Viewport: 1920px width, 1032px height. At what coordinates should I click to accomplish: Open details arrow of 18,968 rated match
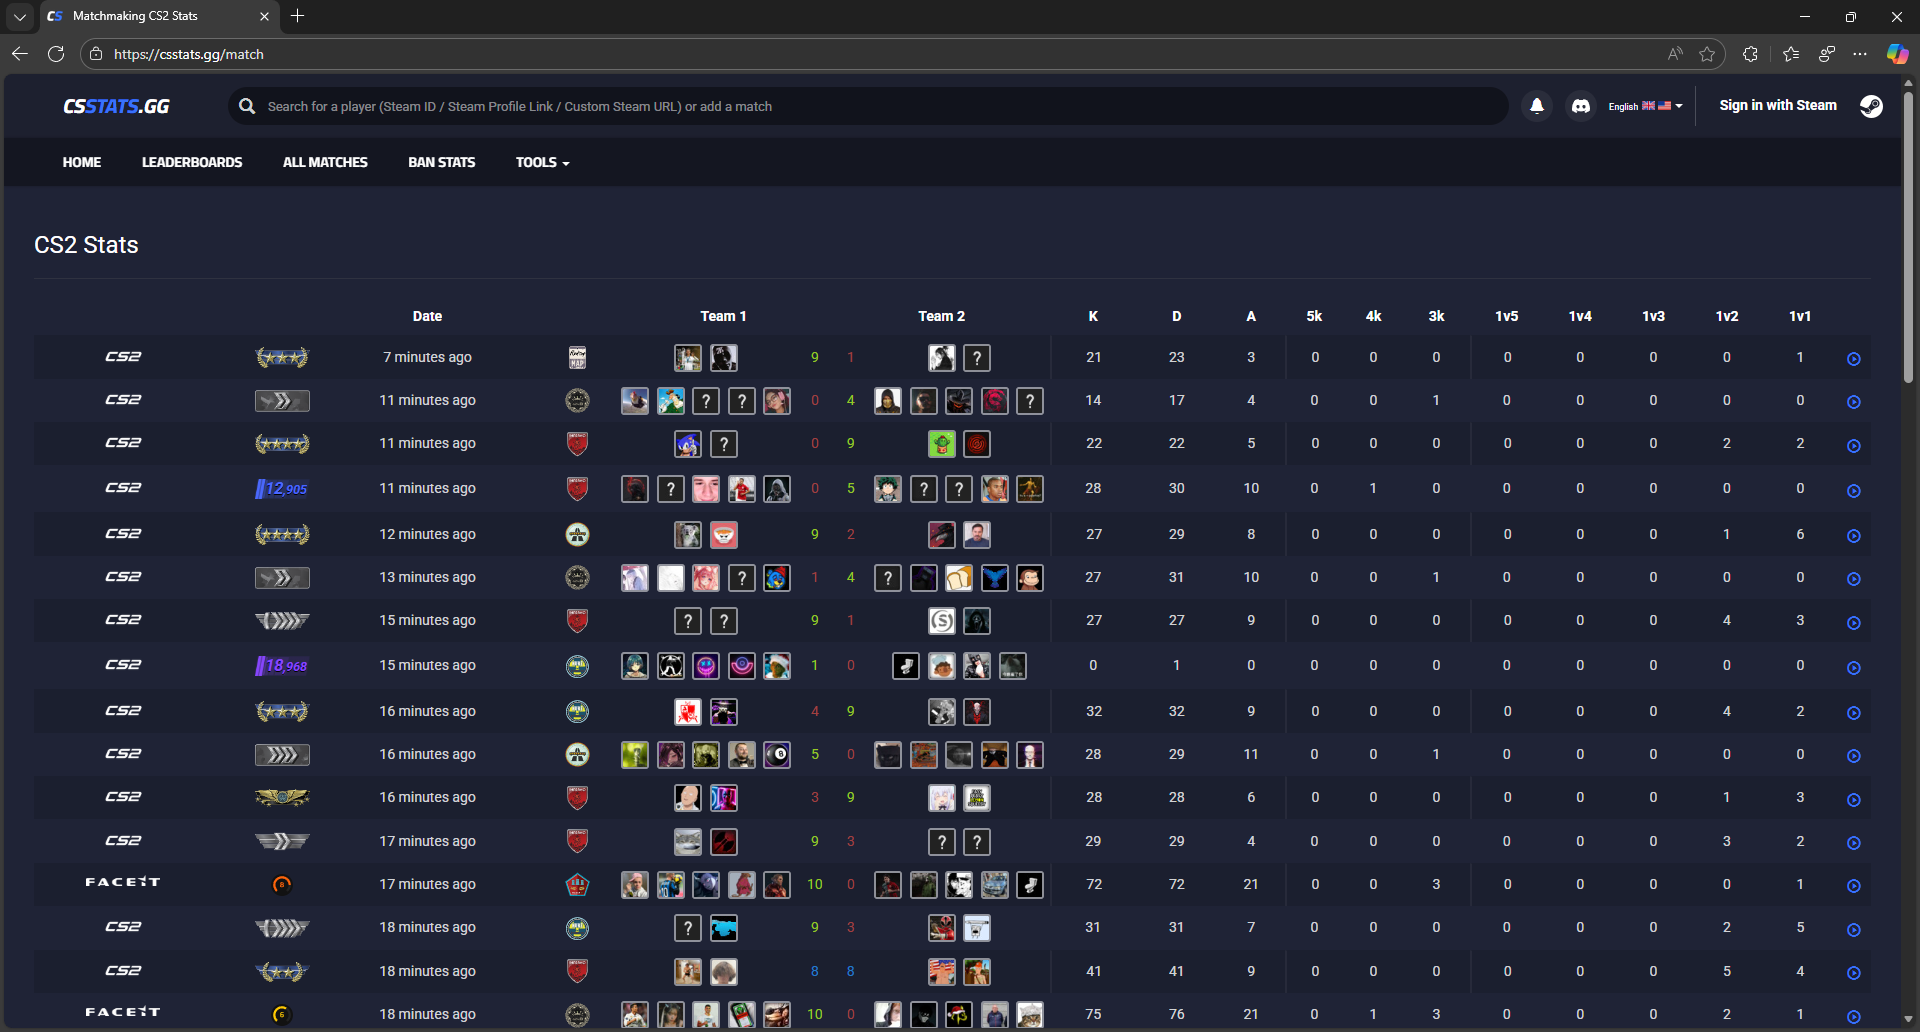1853,668
